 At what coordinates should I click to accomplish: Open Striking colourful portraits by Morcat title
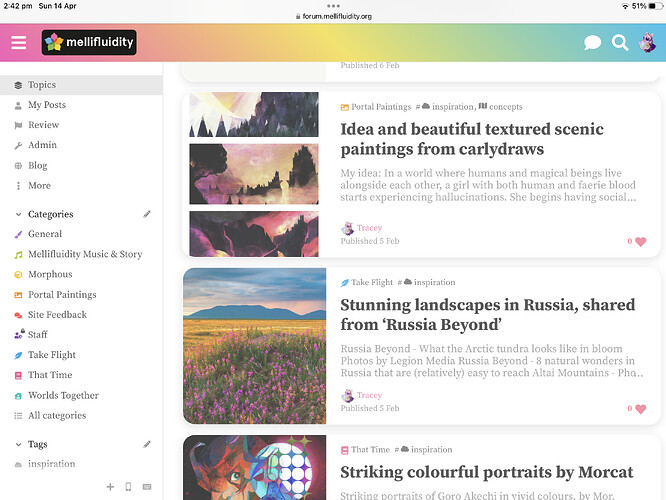pos(486,472)
